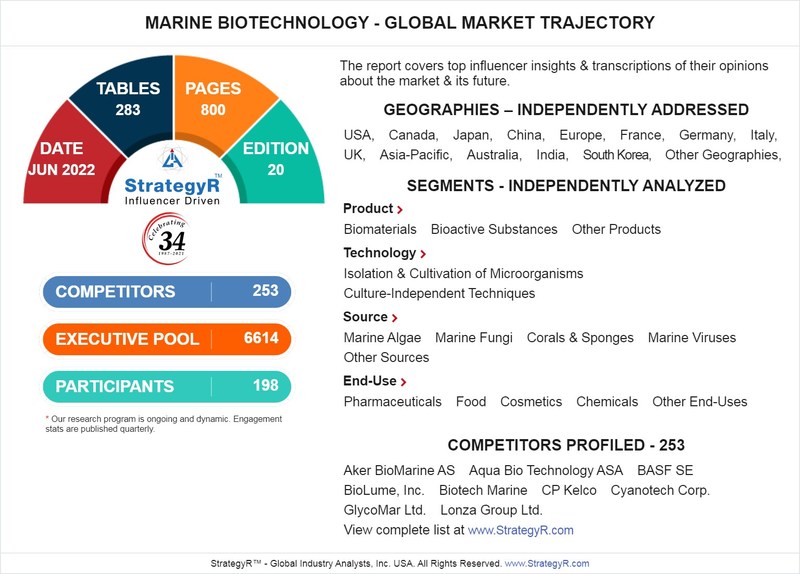800x574 pixels.
Task: Open www.StrategyR.com complete list link
Action: pyautogui.click(x=520, y=530)
